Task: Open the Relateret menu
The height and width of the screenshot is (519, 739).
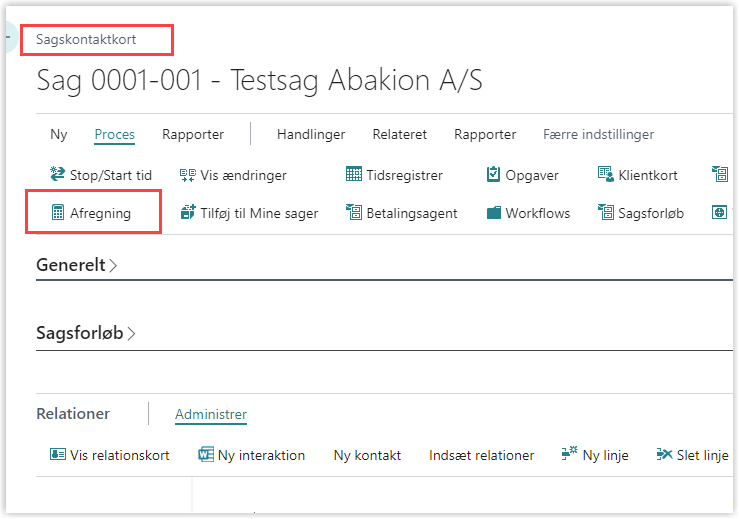Action: click(399, 134)
